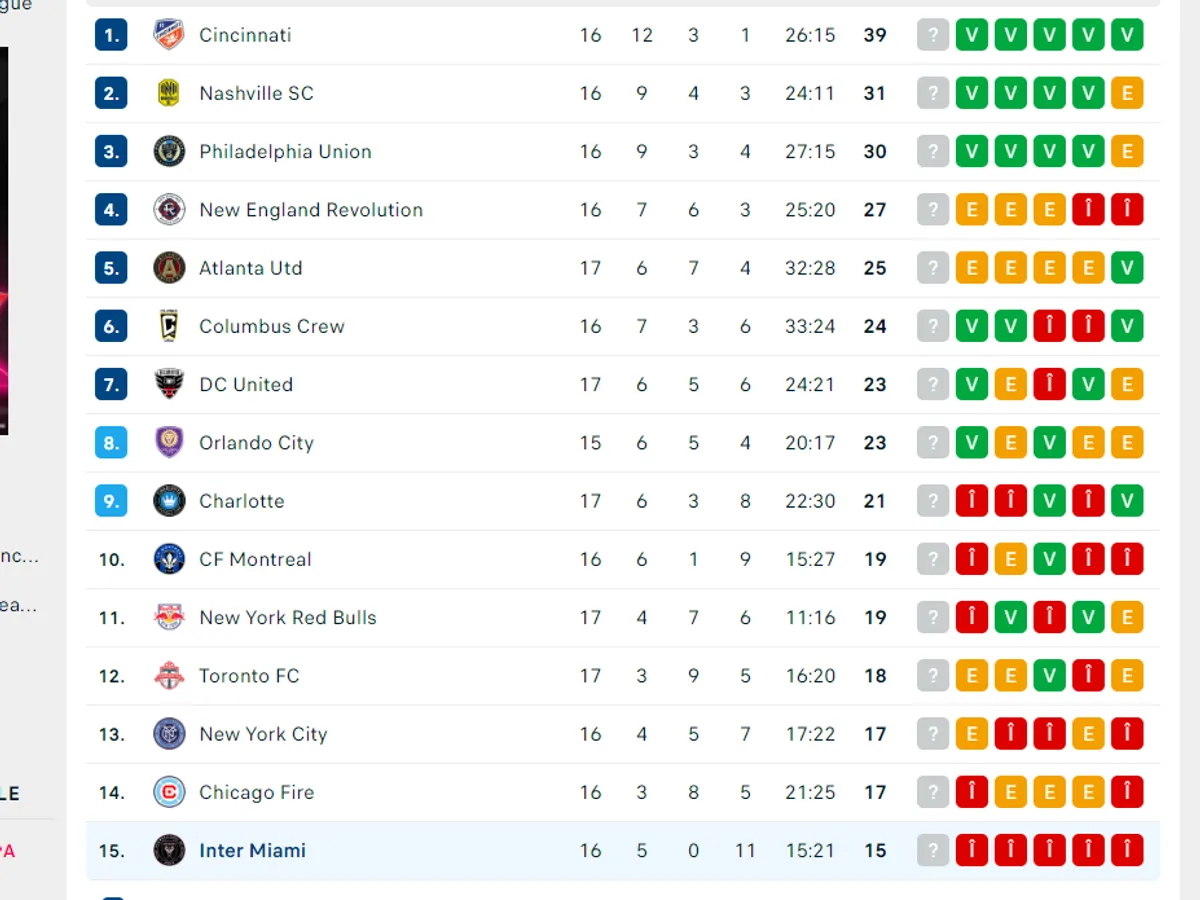The height and width of the screenshot is (900, 1200).
Task: Click the Philadelphia Union crest icon
Action: pos(169,152)
